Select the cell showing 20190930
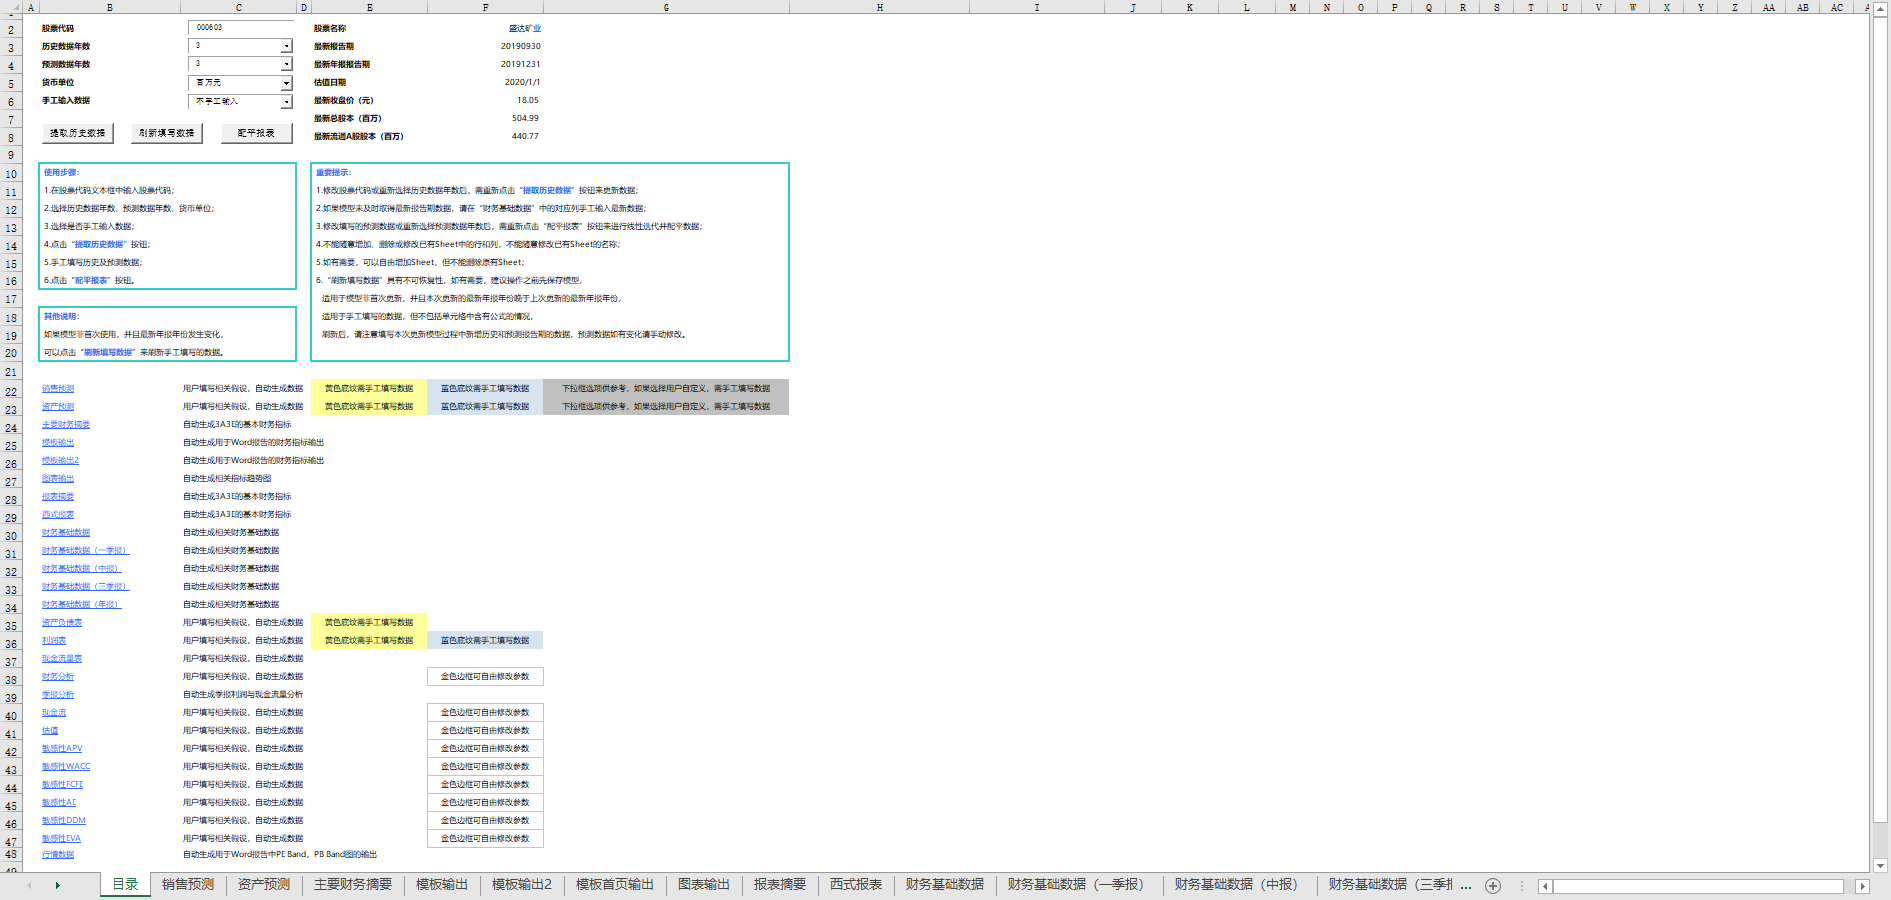The width and height of the screenshot is (1891, 900). click(x=521, y=46)
